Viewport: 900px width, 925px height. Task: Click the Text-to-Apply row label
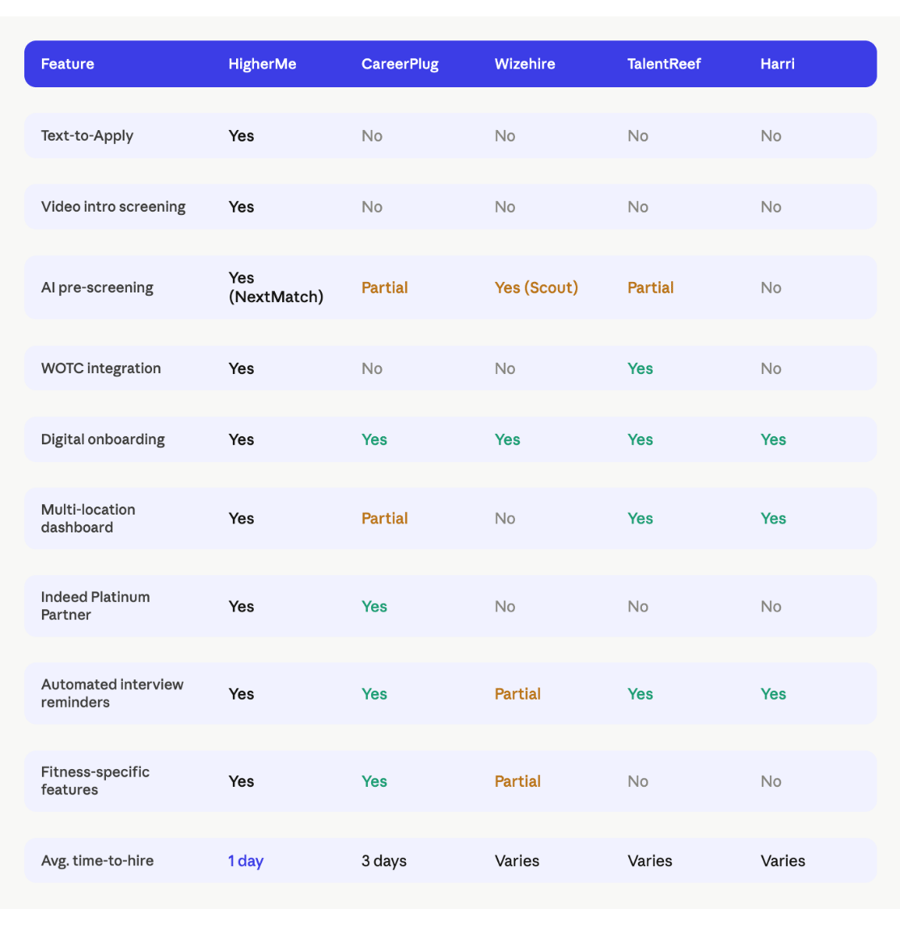click(x=87, y=136)
